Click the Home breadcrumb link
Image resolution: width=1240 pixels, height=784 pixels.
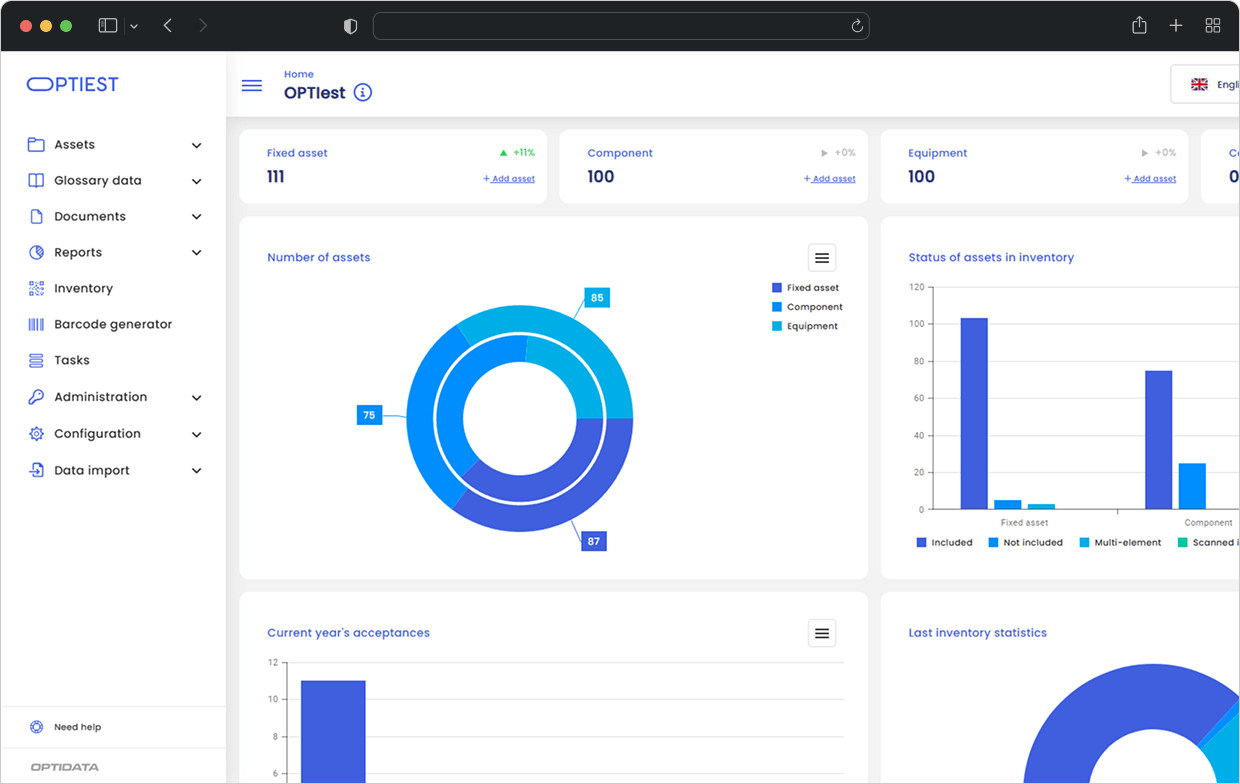(x=299, y=75)
